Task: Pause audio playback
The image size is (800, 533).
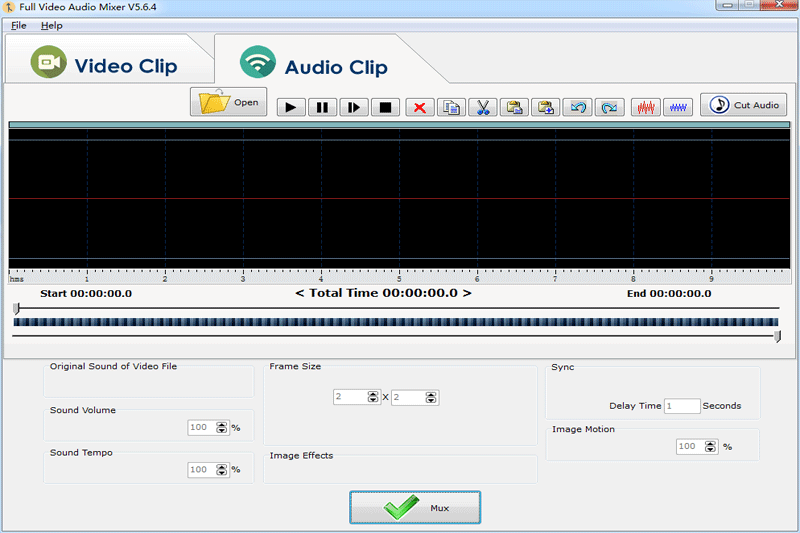Action: pyautogui.click(x=322, y=107)
